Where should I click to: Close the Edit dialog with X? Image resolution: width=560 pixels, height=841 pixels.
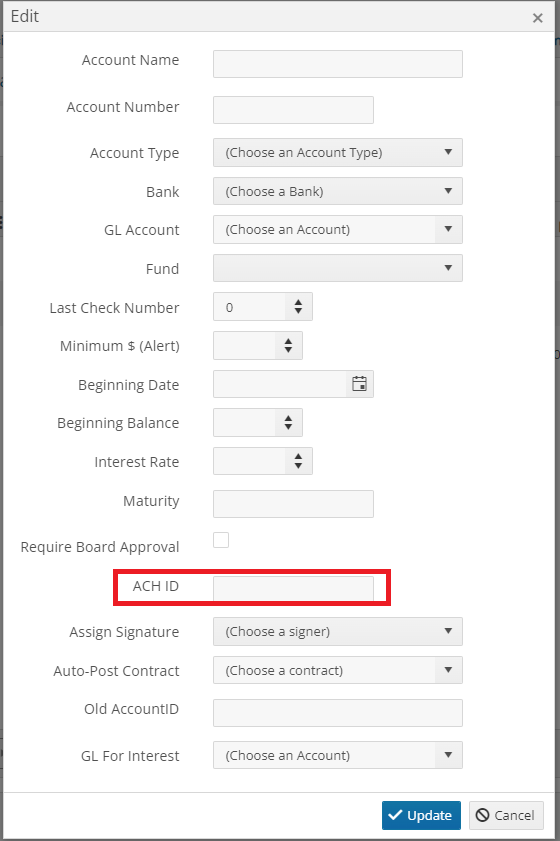537,18
